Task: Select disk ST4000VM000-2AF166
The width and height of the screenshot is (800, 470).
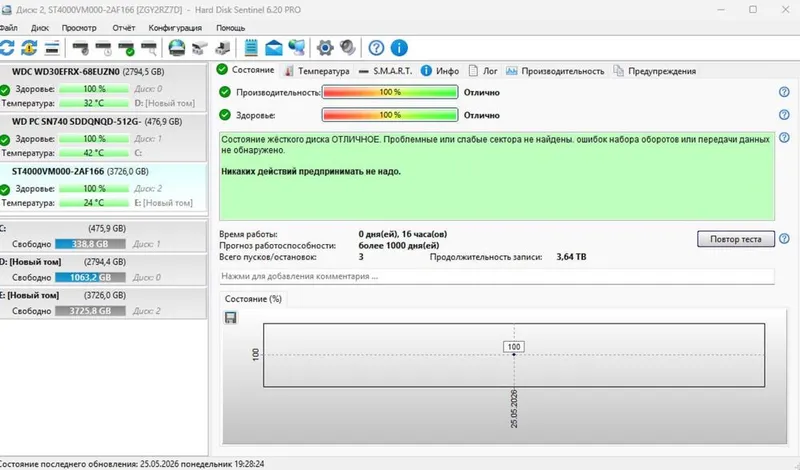Action: [x=103, y=187]
